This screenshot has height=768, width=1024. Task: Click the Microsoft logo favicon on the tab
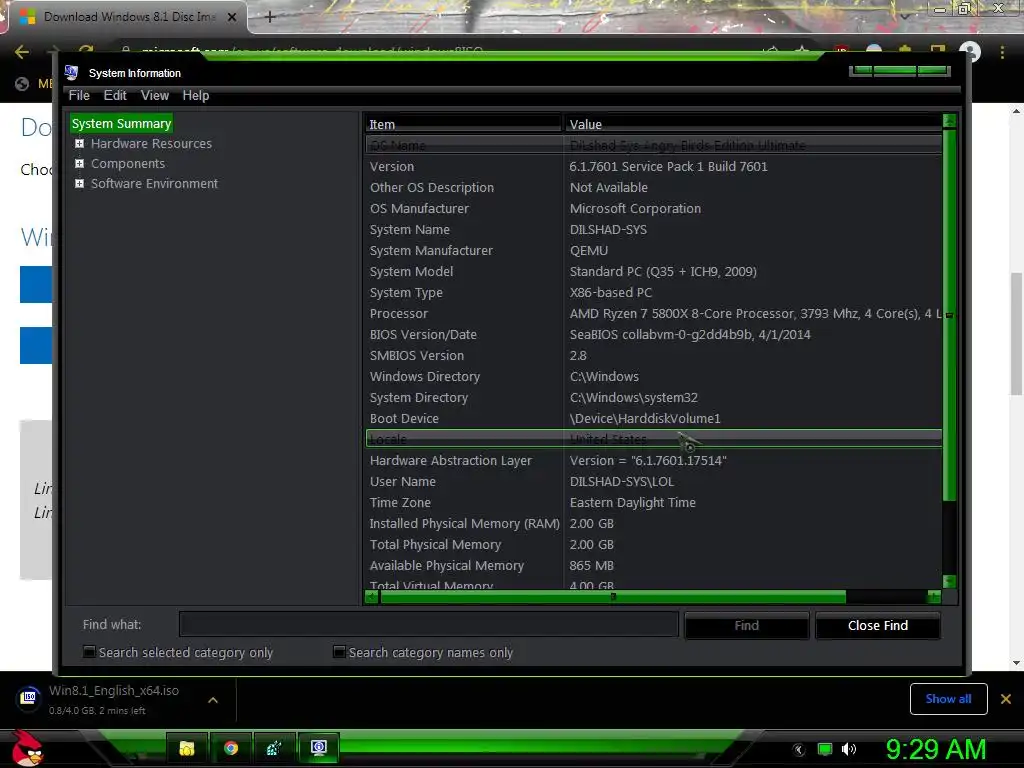pos(27,17)
